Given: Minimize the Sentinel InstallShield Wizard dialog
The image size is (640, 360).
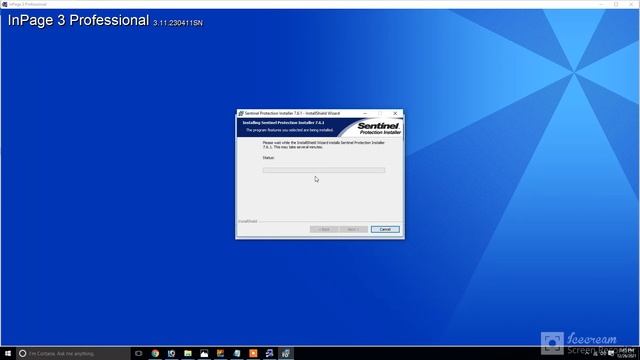Looking at the screenshot, I should (x=365, y=113).
